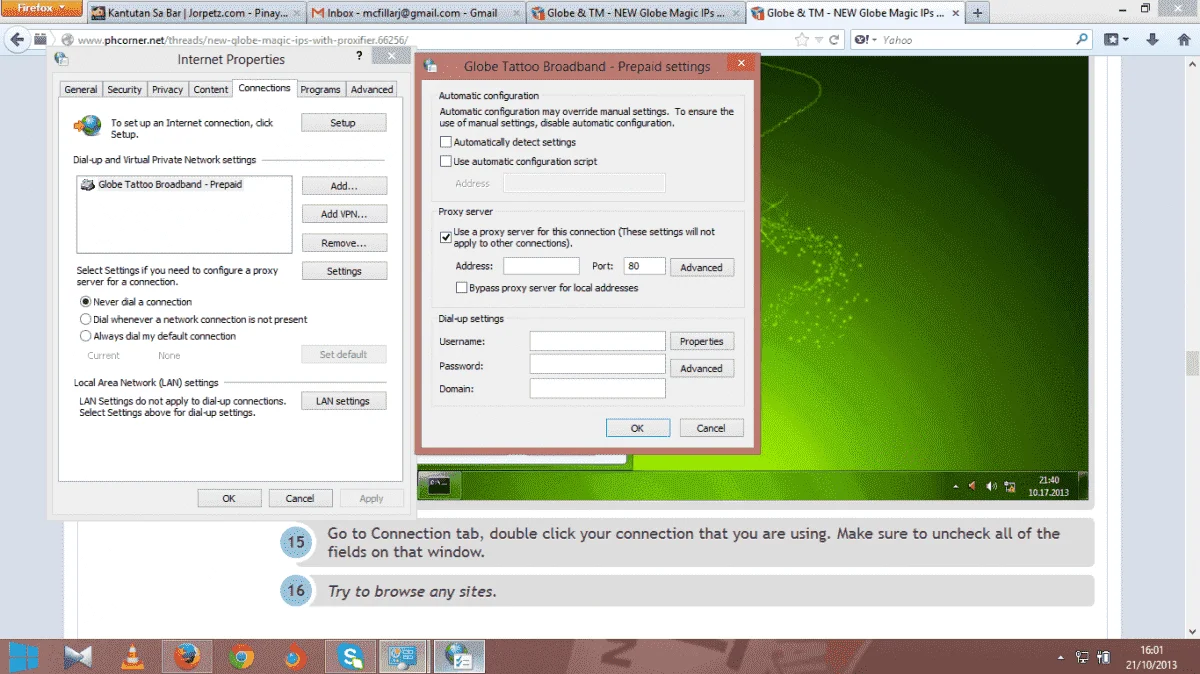This screenshot has height=674, width=1200.
Task: Click the Password input field
Action: pyautogui.click(x=598, y=364)
